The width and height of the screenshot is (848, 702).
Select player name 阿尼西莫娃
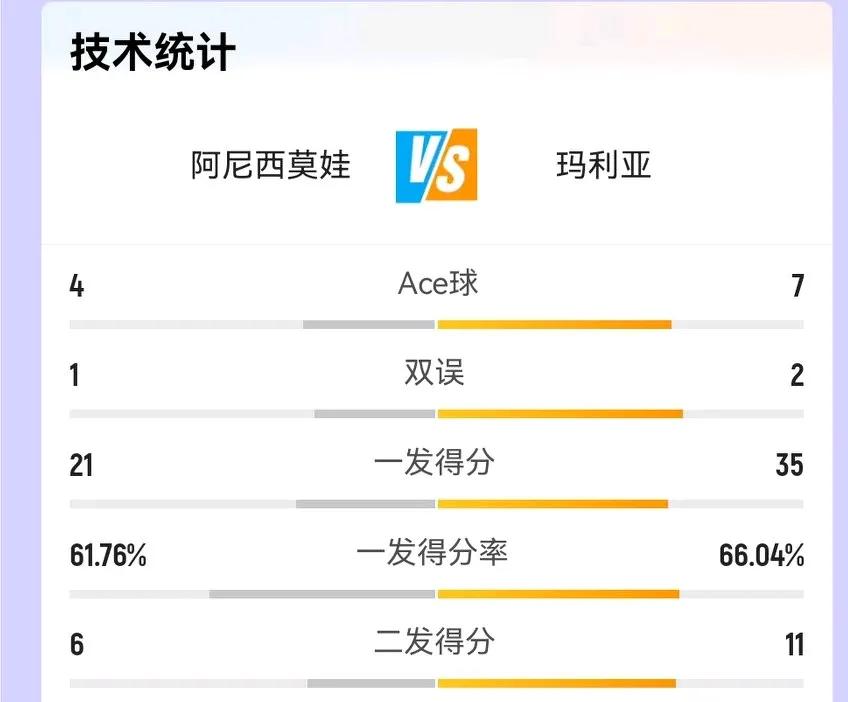pyautogui.click(x=270, y=165)
